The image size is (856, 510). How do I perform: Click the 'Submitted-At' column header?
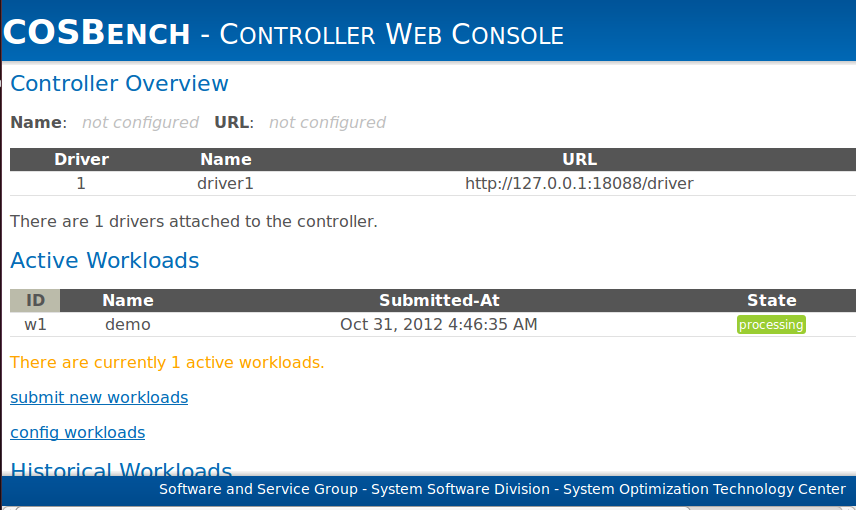pyautogui.click(x=439, y=300)
